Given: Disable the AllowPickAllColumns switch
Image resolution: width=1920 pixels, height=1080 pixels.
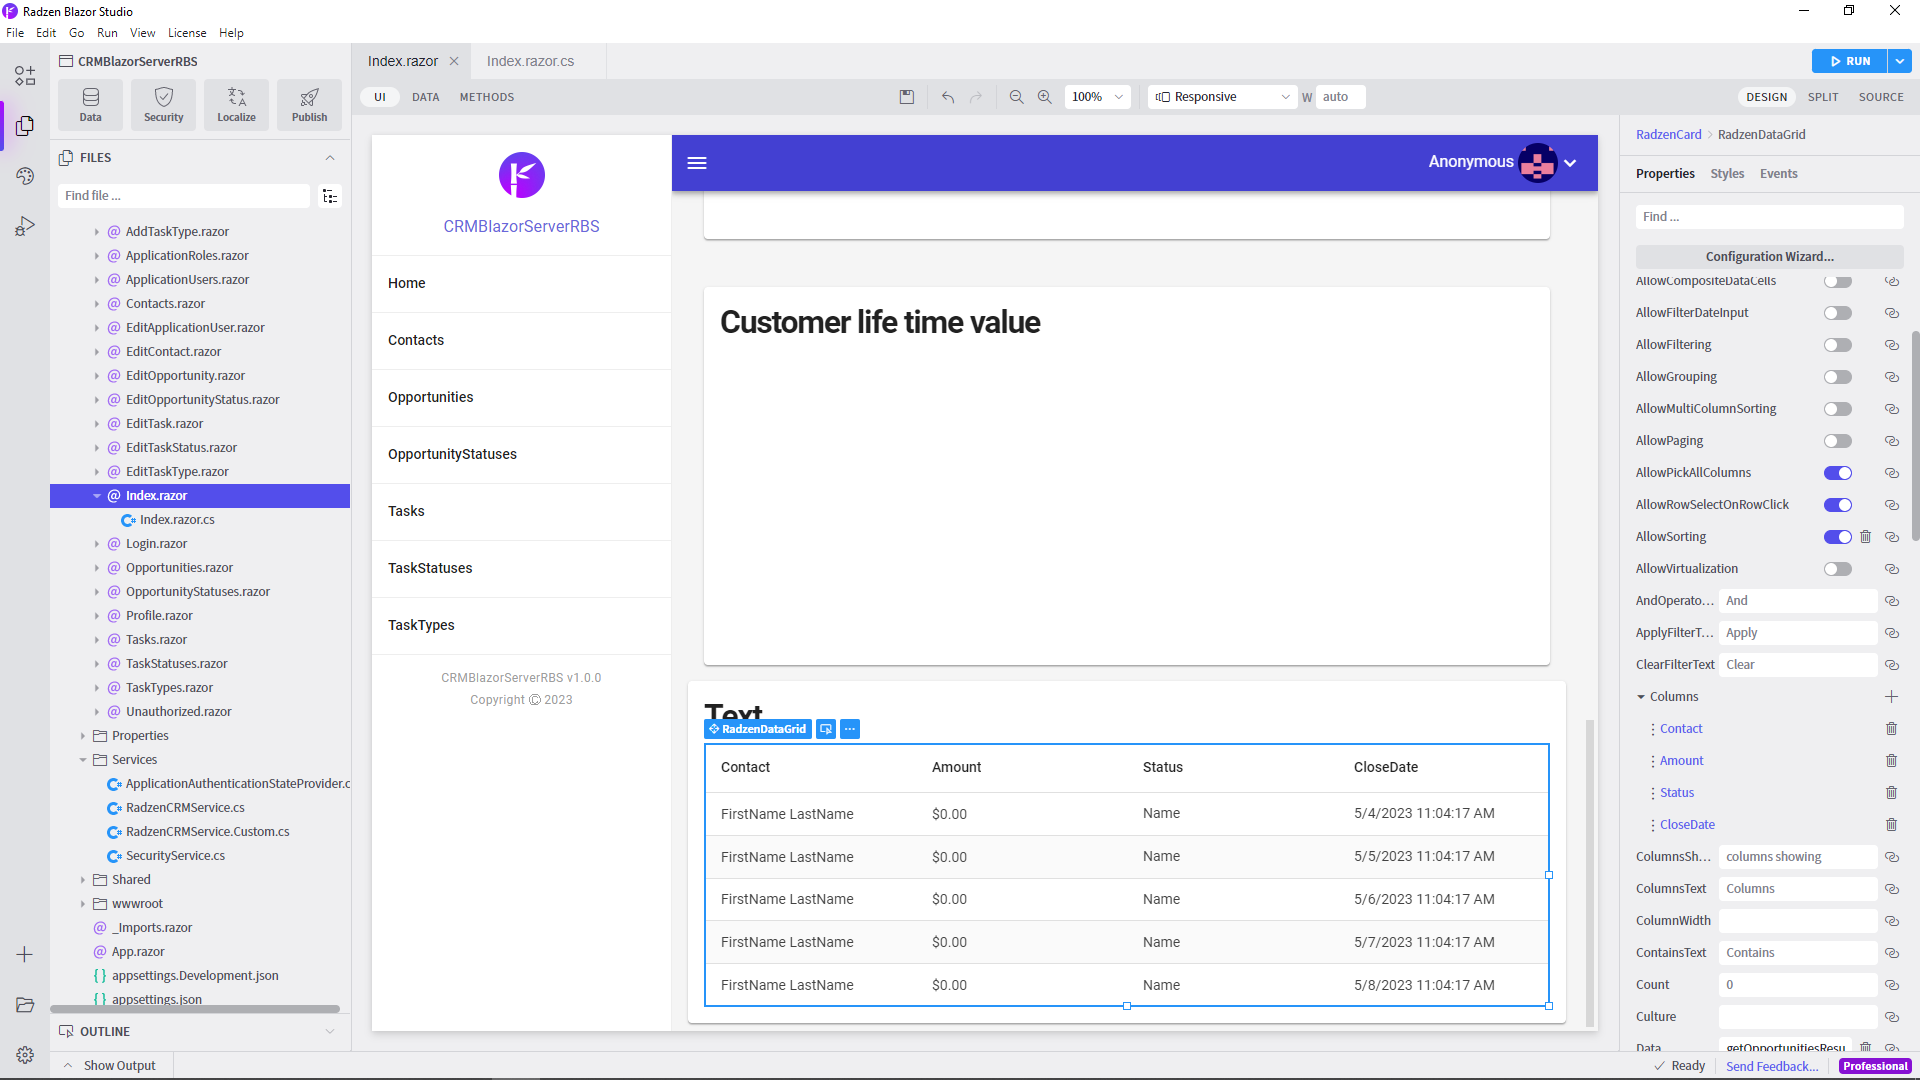Looking at the screenshot, I should 1837,473.
